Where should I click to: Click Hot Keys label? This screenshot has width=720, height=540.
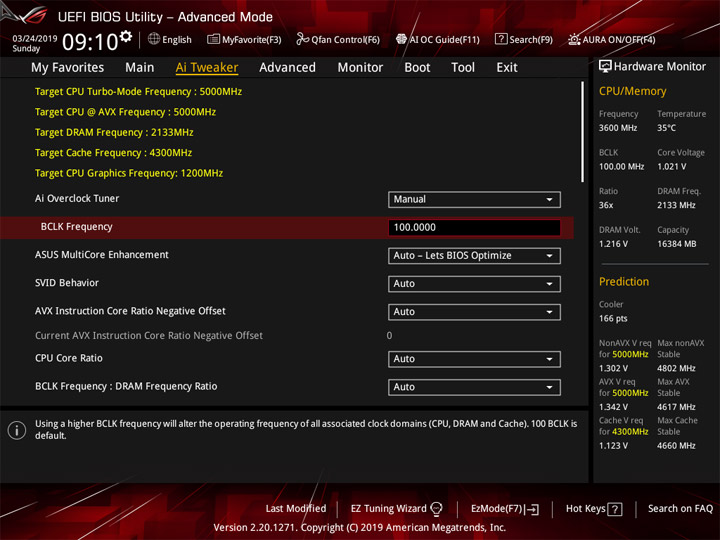click(x=585, y=509)
